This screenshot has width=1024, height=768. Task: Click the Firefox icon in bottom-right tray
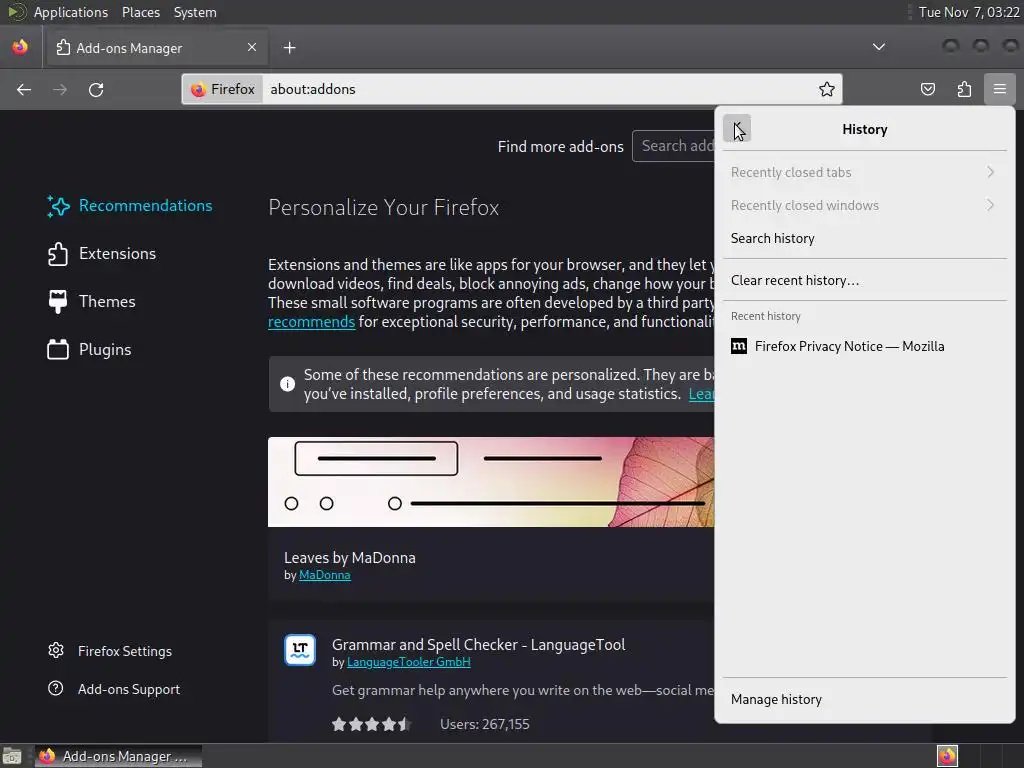pos(947,756)
